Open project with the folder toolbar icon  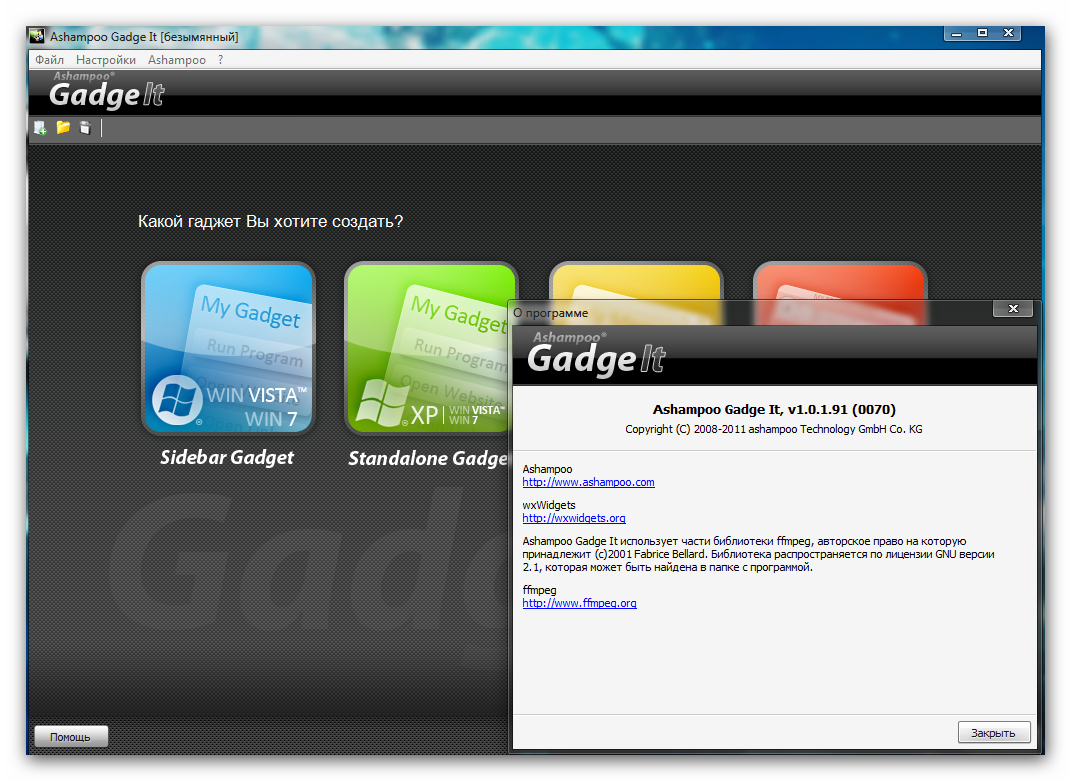coord(63,128)
